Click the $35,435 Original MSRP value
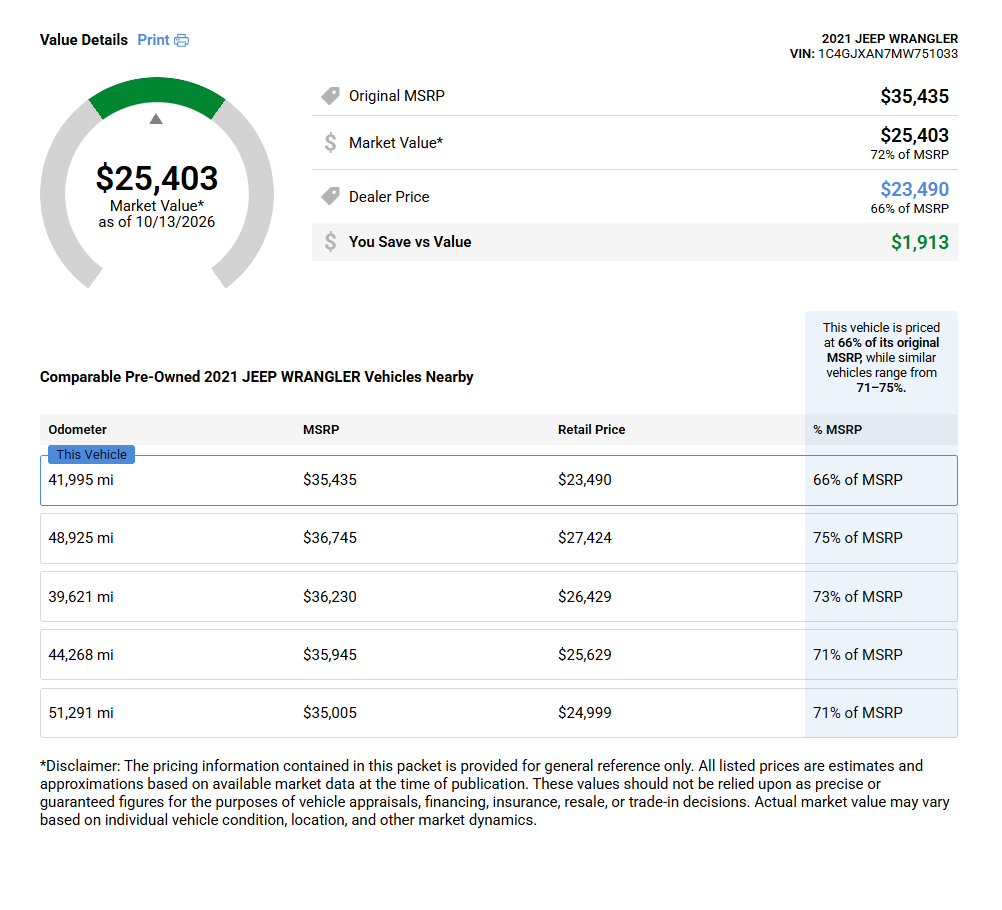 pyautogui.click(x=914, y=96)
